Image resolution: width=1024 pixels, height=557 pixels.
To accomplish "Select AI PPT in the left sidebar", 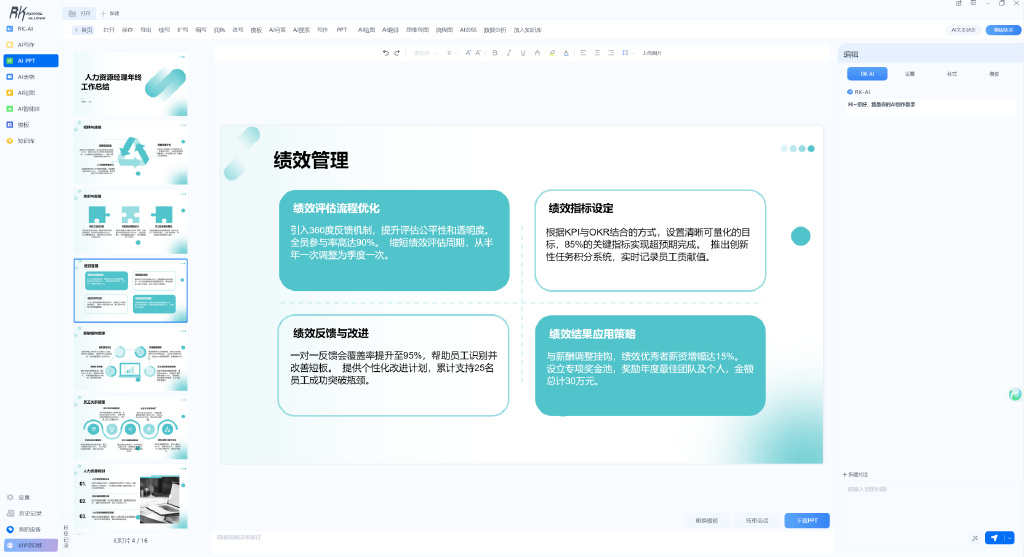I will coord(31,61).
